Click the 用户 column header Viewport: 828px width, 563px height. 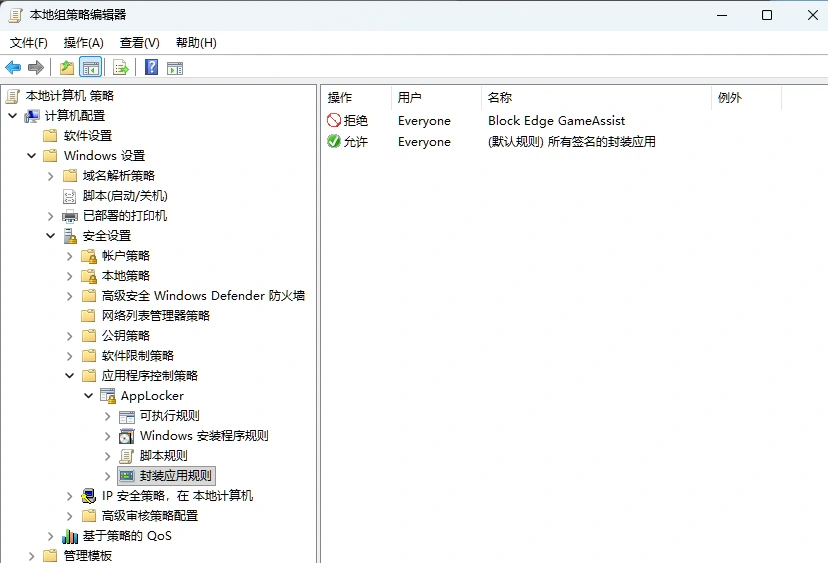(x=410, y=97)
